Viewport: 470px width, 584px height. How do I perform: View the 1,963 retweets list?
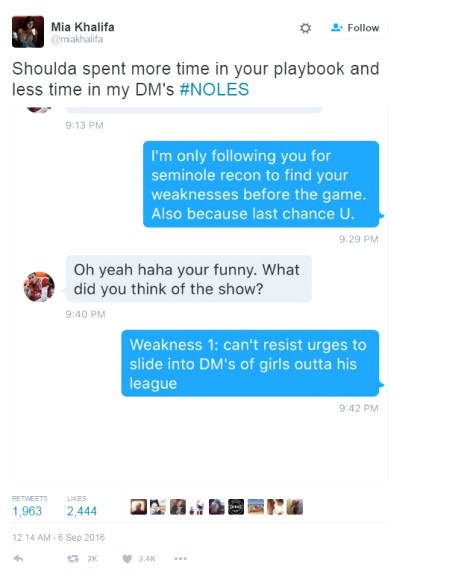27,511
